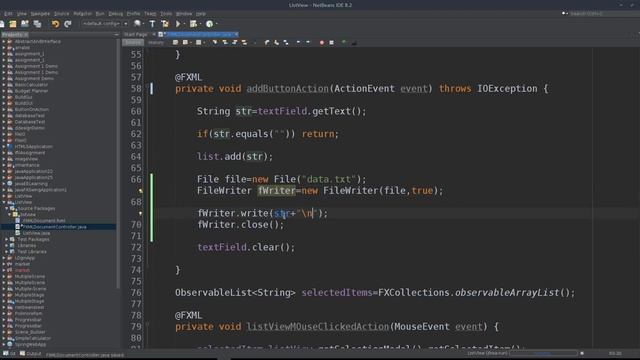Open the Debug menu
640x360 pixels.
[115, 13]
